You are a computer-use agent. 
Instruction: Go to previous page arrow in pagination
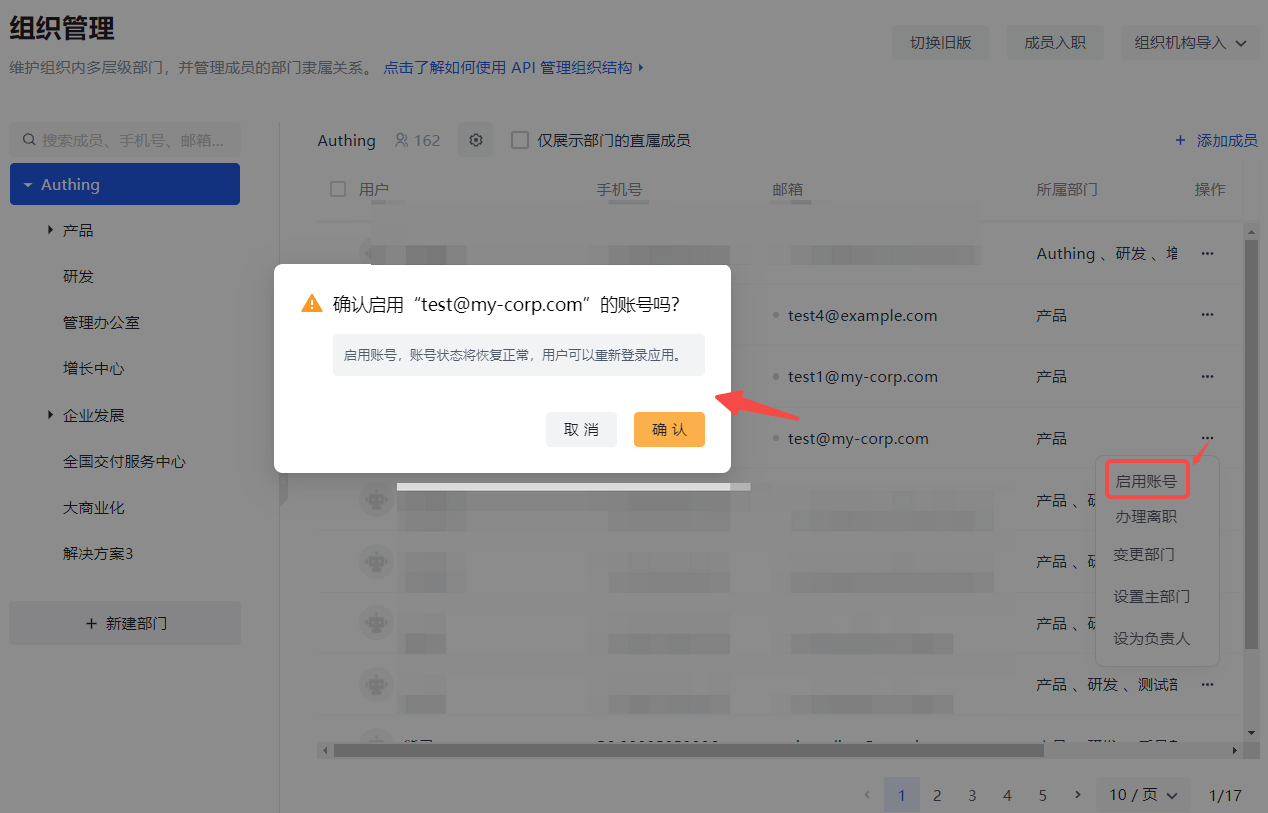pos(866,795)
